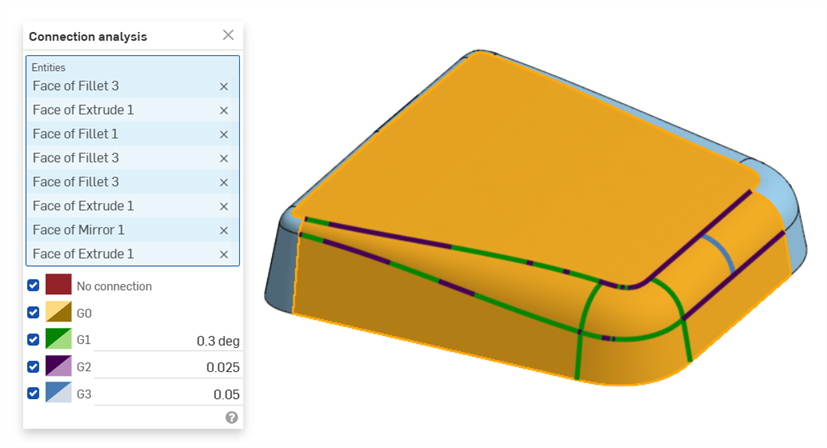Delete the bottom Face of Extrude 1 entry
Image resolution: width=827 pixels, height=448 pixels.
coord(224,254)
